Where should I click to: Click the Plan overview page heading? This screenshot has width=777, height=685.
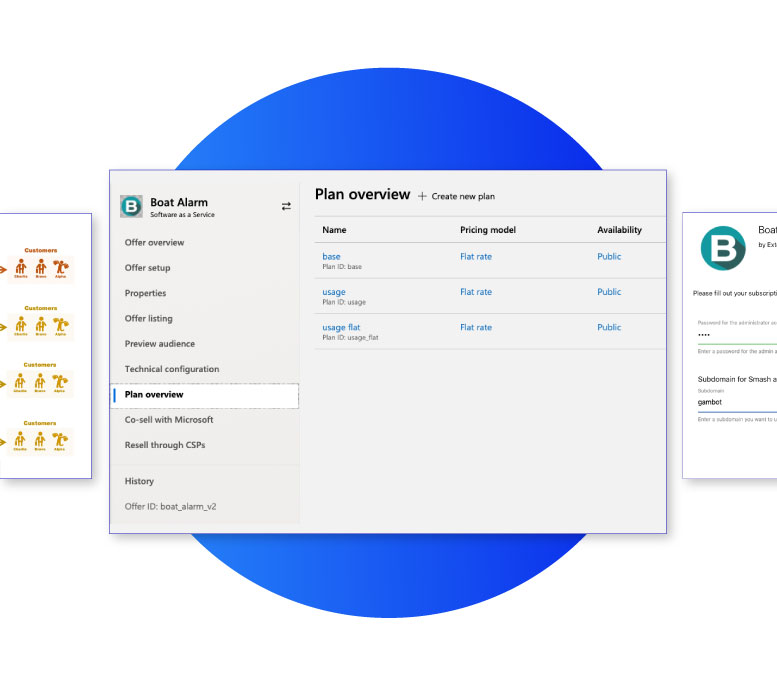[363, 194]
